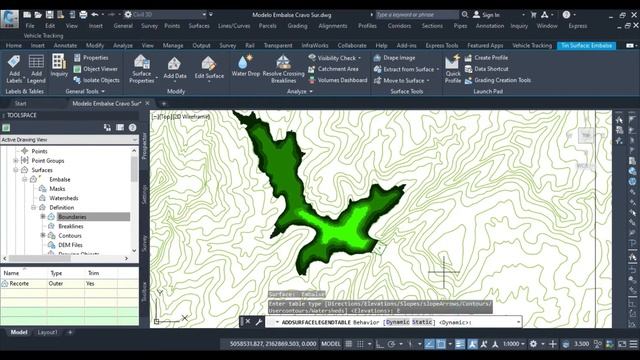Select the Recorte boundary row
Screen dimensions: 640x360
pos(69,283)
